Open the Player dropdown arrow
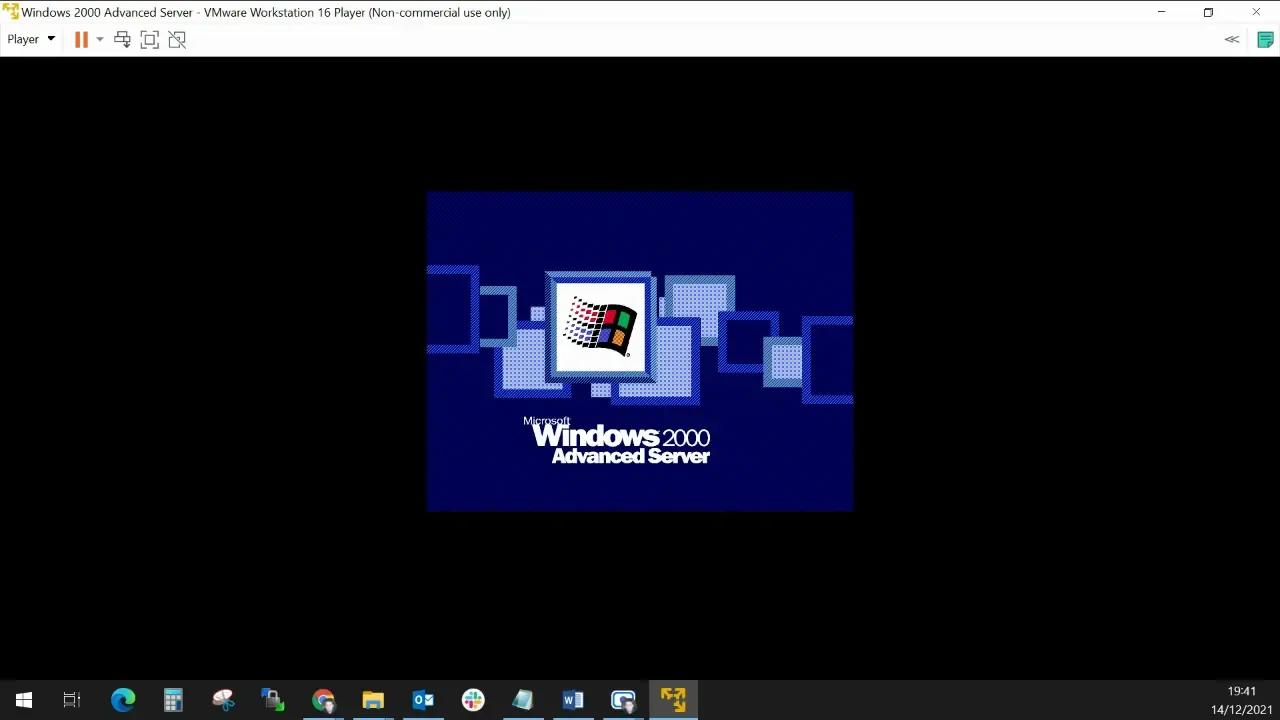Viewport: 1280px width, 720px height. pyautogui.click(x=49, y=39)
